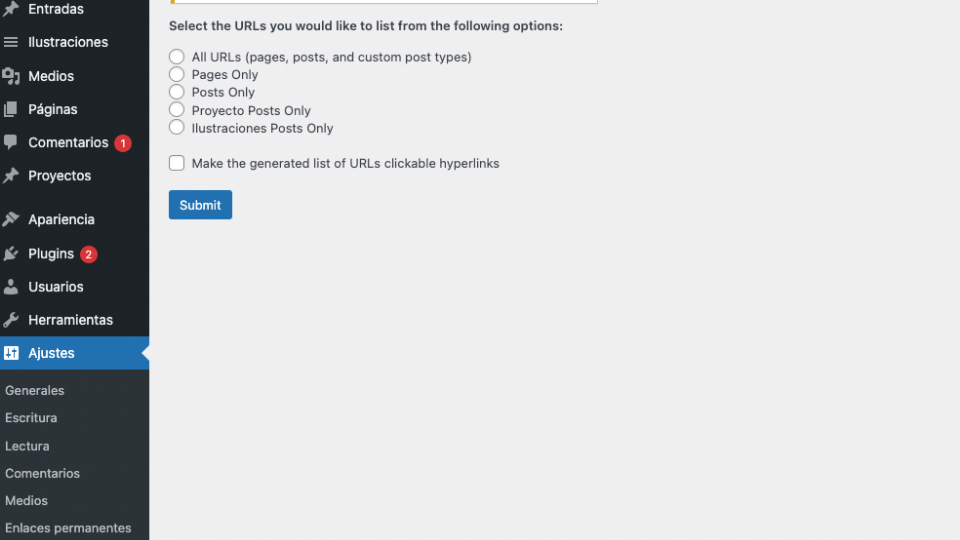The width and height of the screenshot is (960, 540).
Task: Click the Ilustraciones list icon
Action: 10,42
